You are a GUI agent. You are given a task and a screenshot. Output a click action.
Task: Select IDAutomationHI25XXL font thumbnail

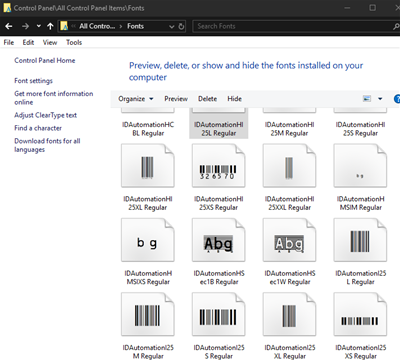click(x=289, y=166)
